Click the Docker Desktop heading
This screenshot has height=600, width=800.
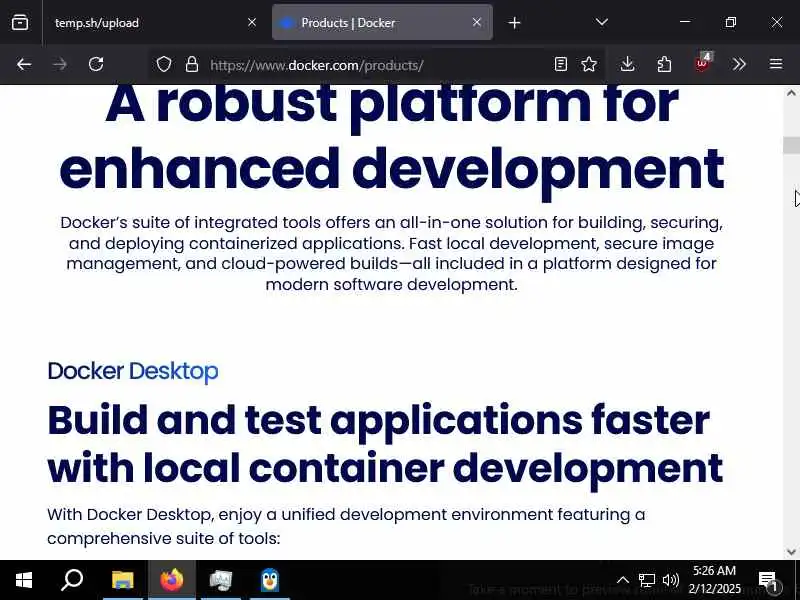pos(133,371)
